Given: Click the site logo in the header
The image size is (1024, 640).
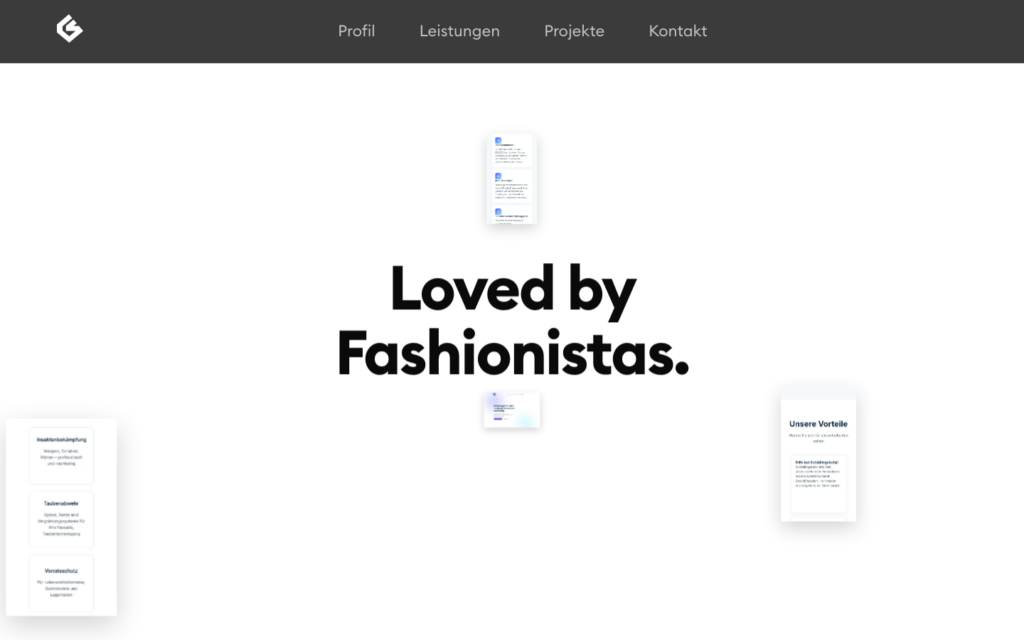Looking at the screenshot, I should pyautogui.click(x=69, y=29).
